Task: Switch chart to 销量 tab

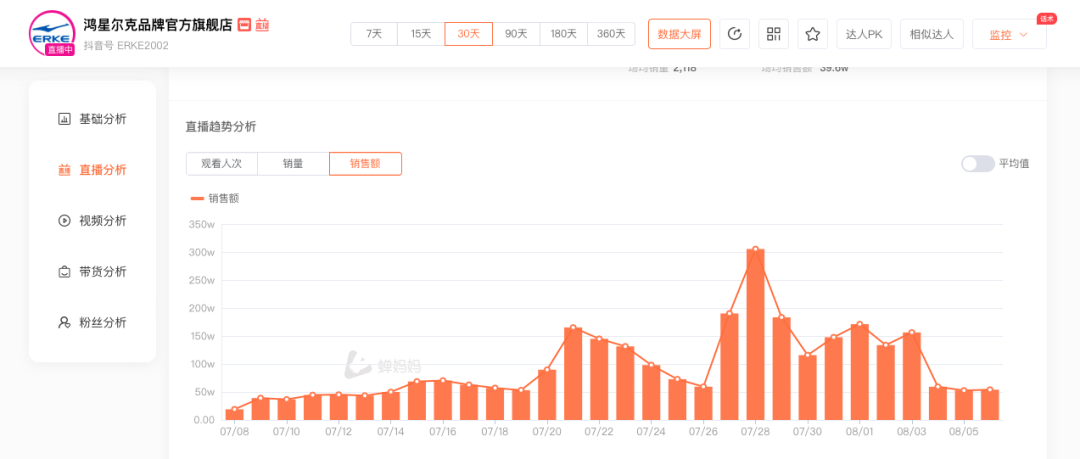Action: tap(293, 164)
